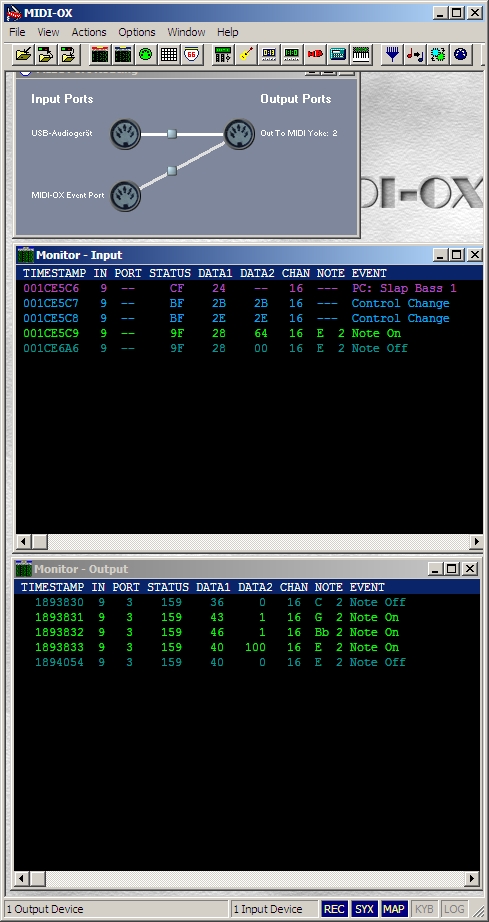Click the green gear toolbar icon
Screen dimensions: 489x922
tap(438, 55)
